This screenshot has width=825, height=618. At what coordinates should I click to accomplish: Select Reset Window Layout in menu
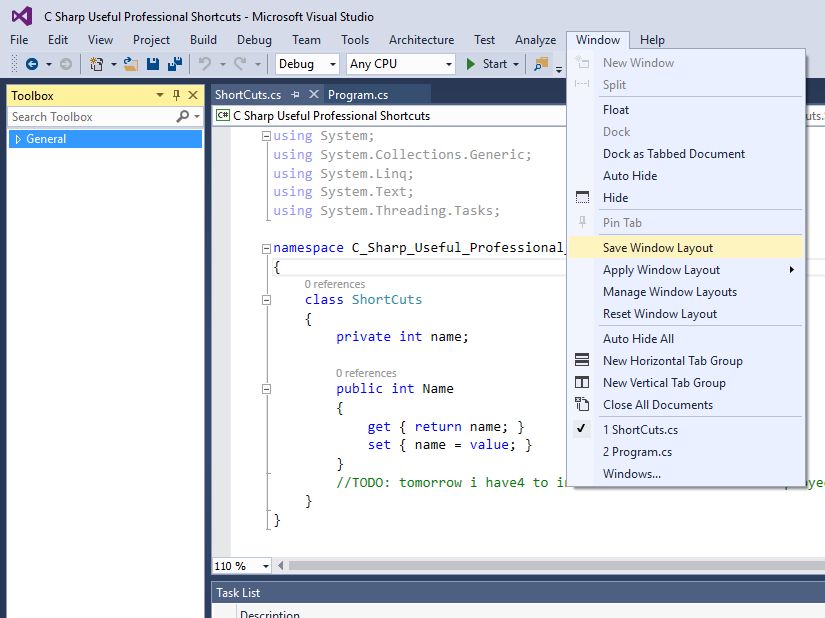(x=660, y=314)
